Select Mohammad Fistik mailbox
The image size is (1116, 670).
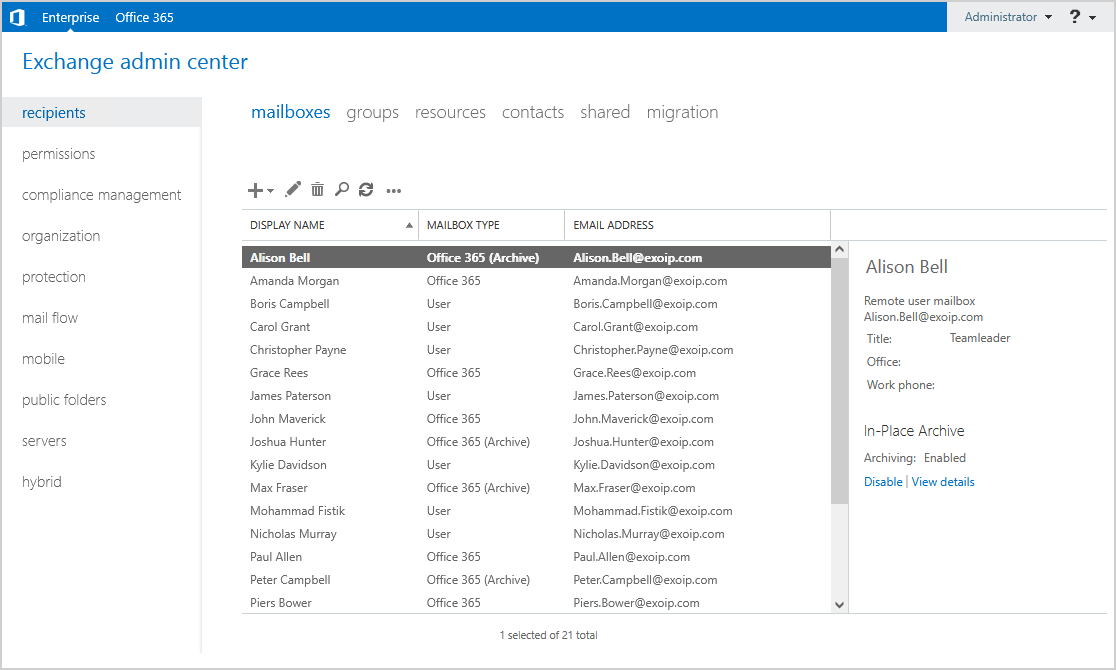pyautogui.click(x=537, y=511)
